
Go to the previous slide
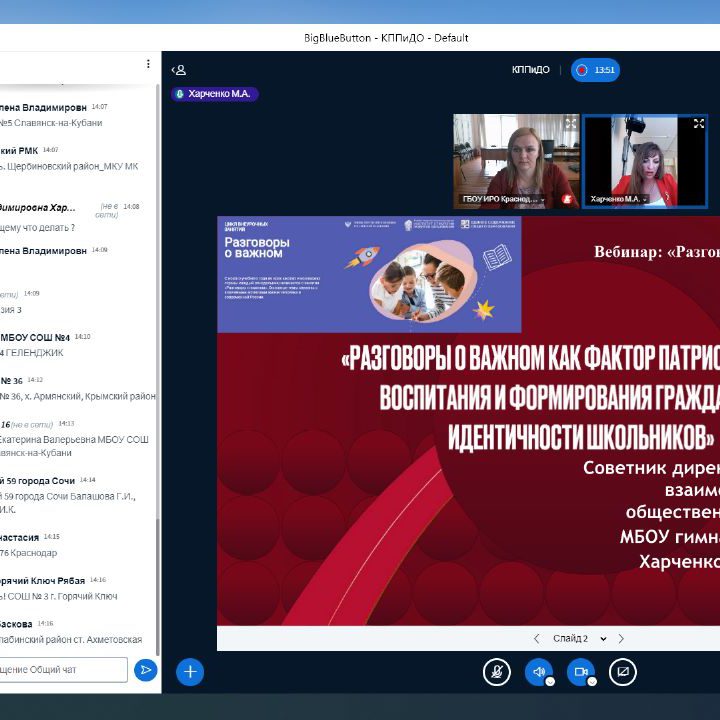537,638
